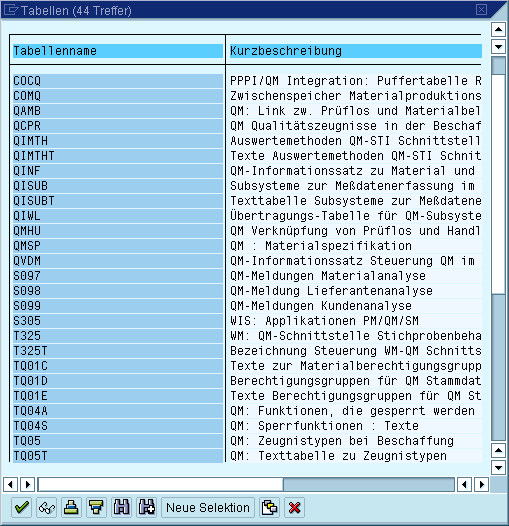Image resolution: width=509 pixels, height=526 pixels.
Task: Print the hit list with the printer icon
Action: 71,507
